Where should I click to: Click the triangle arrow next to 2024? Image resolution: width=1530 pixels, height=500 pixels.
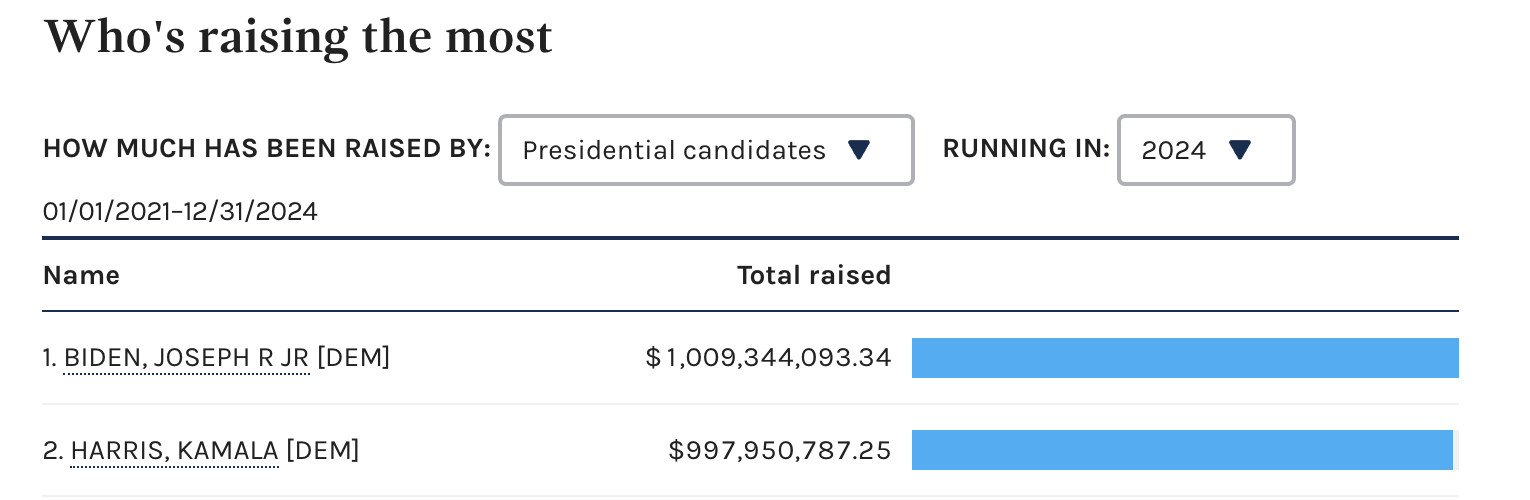coord(1239,151)
